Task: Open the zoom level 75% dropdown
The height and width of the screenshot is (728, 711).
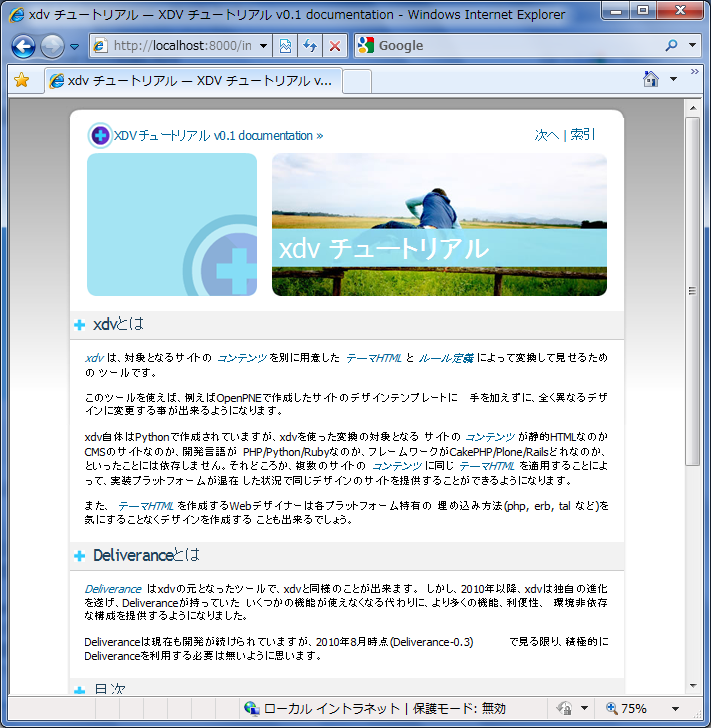Action: 676,708
